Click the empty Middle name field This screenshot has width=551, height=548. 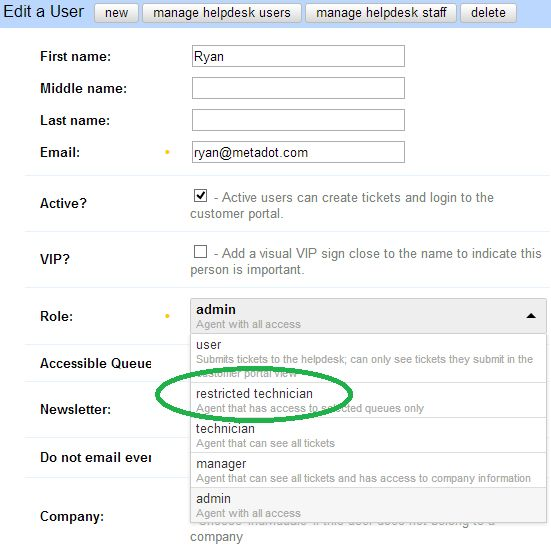298,88
